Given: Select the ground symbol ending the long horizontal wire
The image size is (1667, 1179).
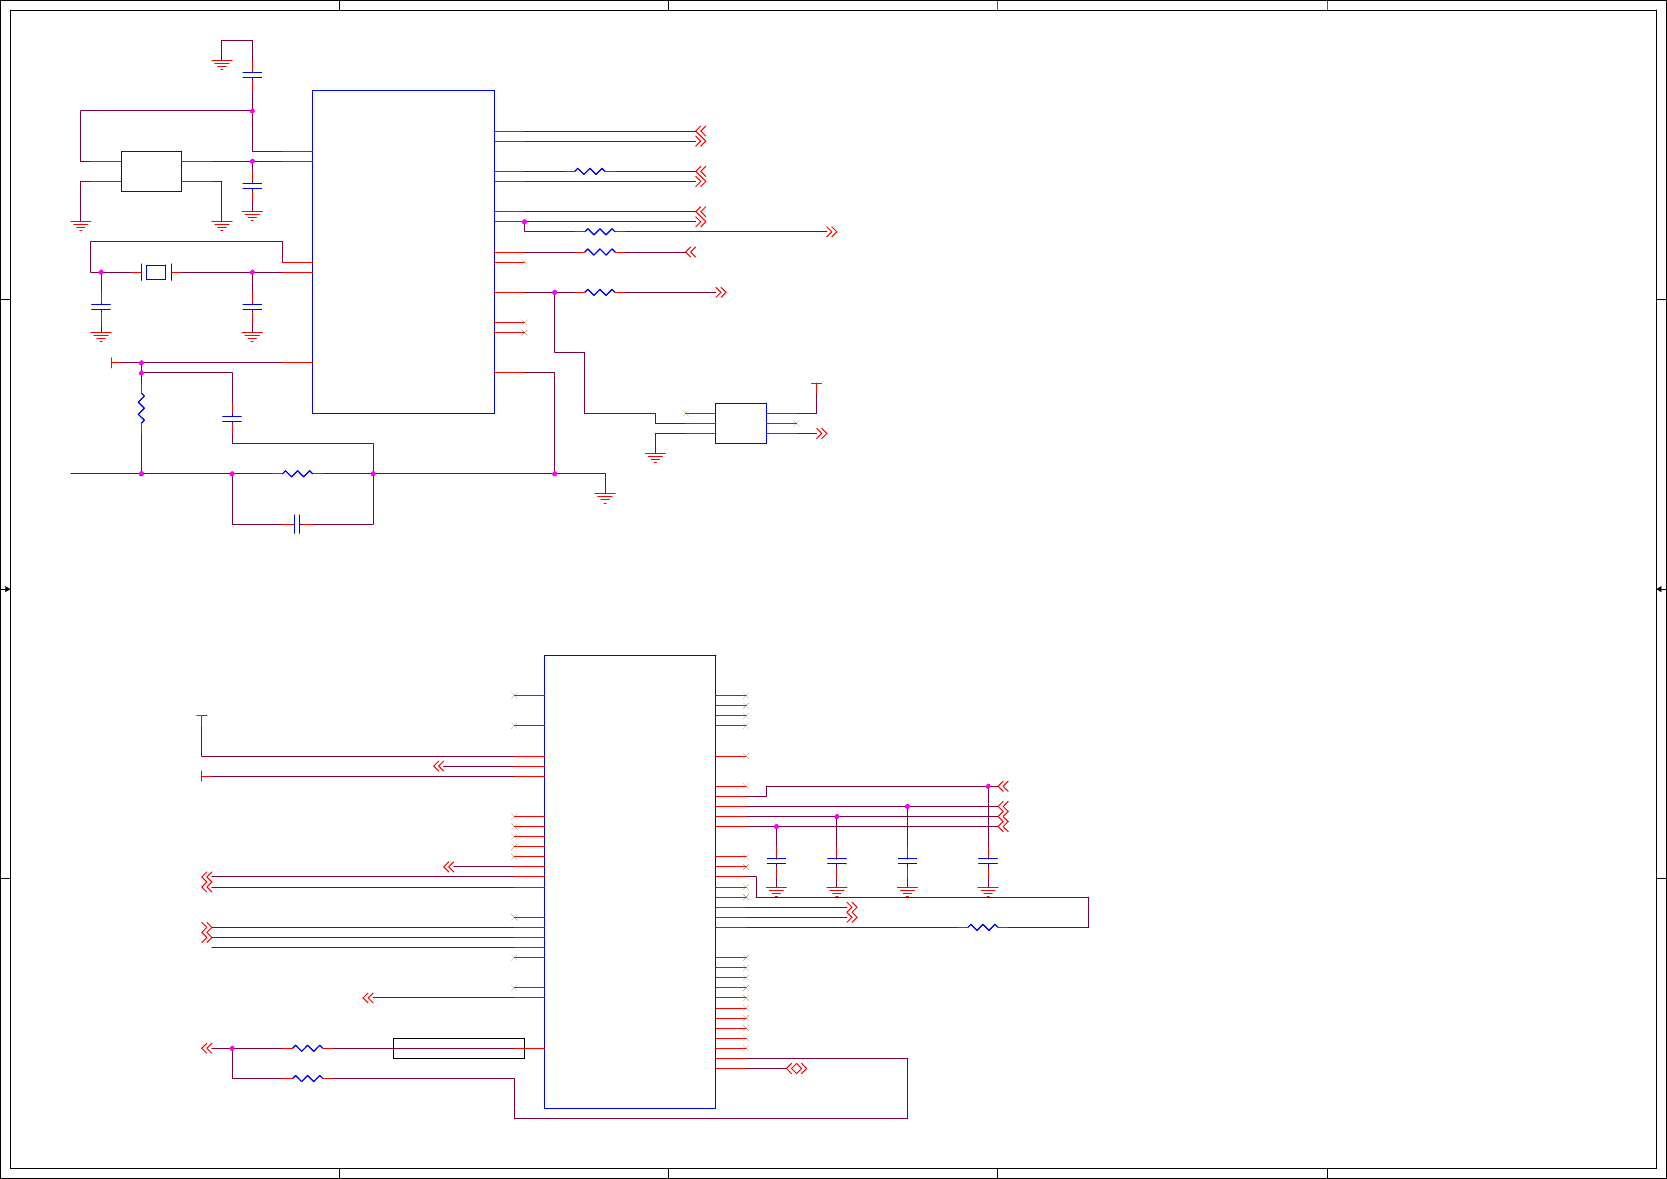Looking at the screenshot, I should pyautogui.click(x=605, y=496).
